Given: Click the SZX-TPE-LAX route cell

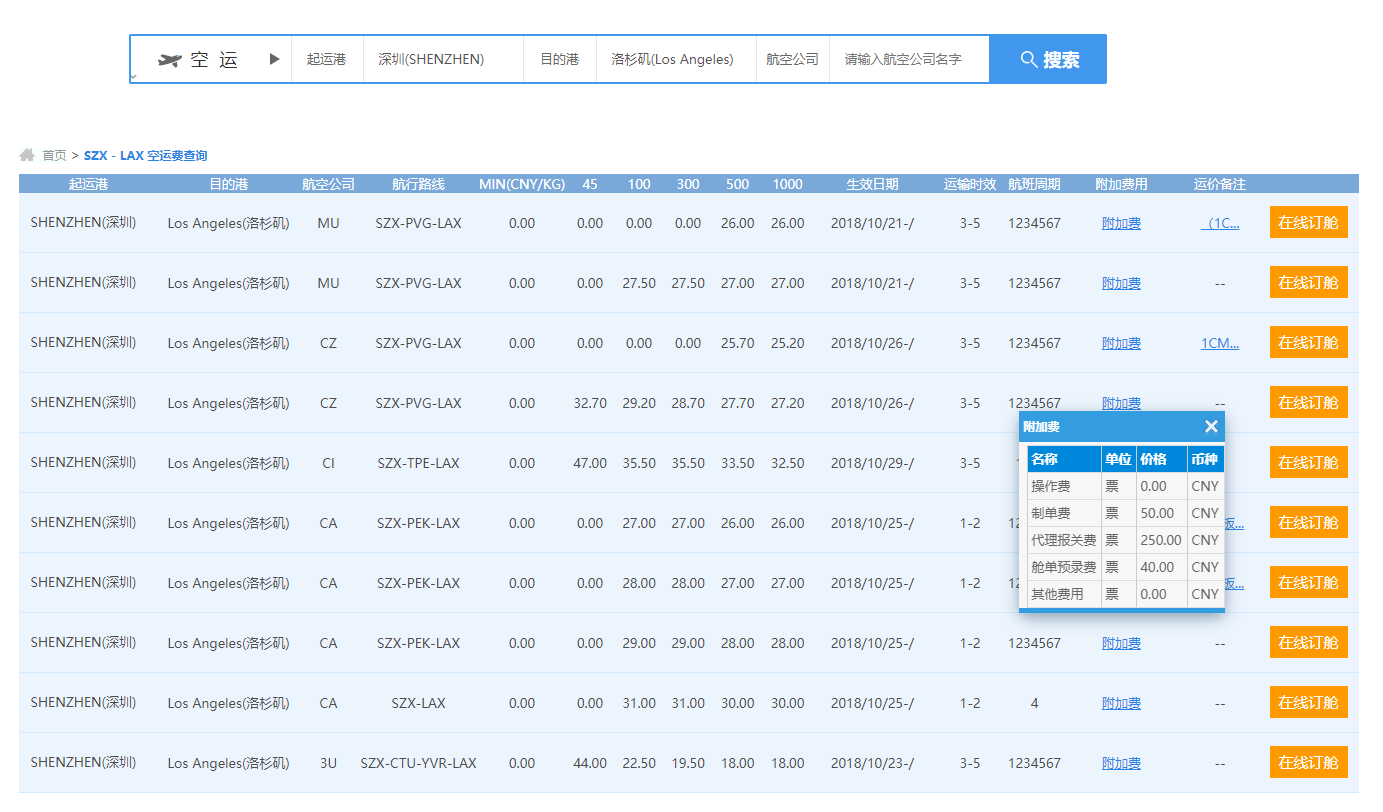Looking at the screenshot, I should pyautogui.click(x=418, y=463).
